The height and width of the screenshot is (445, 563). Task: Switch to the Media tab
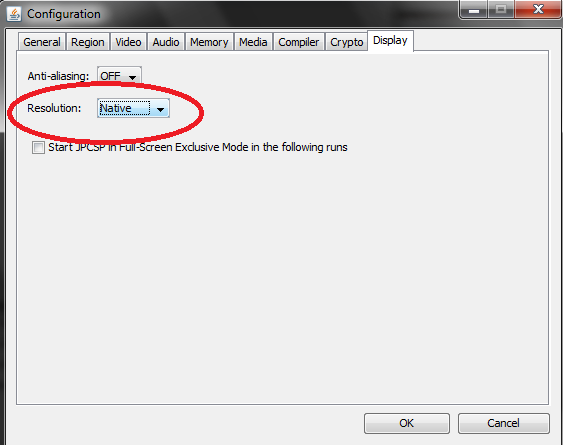click(x=253, y=42)
